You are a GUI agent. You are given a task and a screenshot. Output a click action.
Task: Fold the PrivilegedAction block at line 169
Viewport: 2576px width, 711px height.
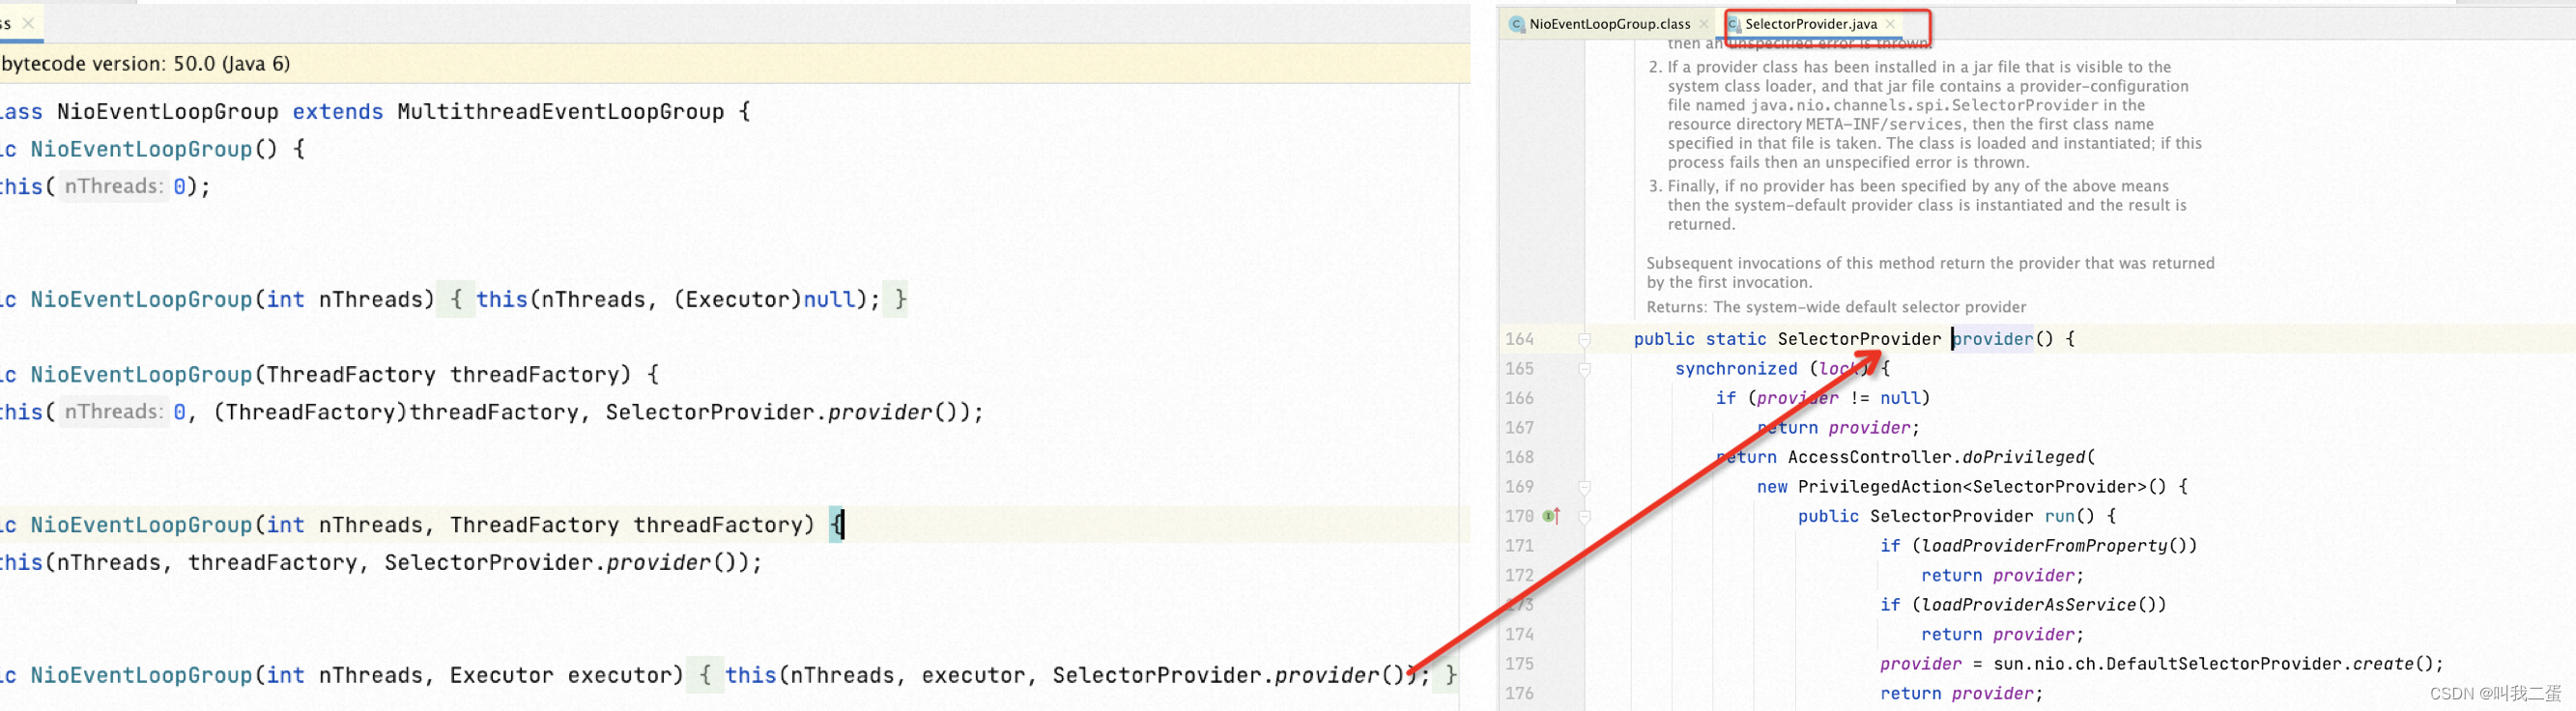tap(1585, 487)
